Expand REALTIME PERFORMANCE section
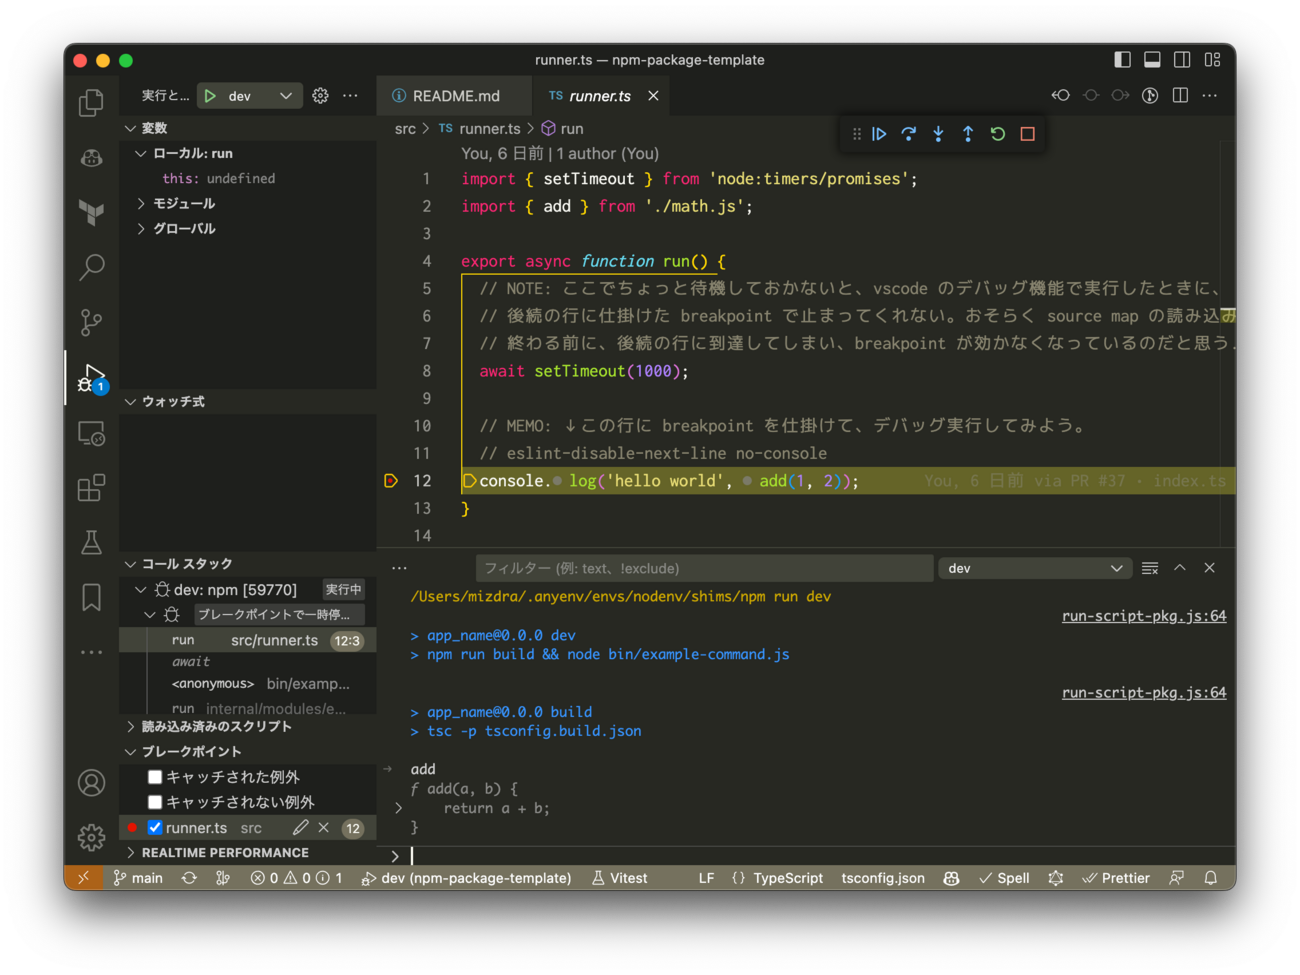The width and height of the screenshot is (1300, 975). point(130,853)
